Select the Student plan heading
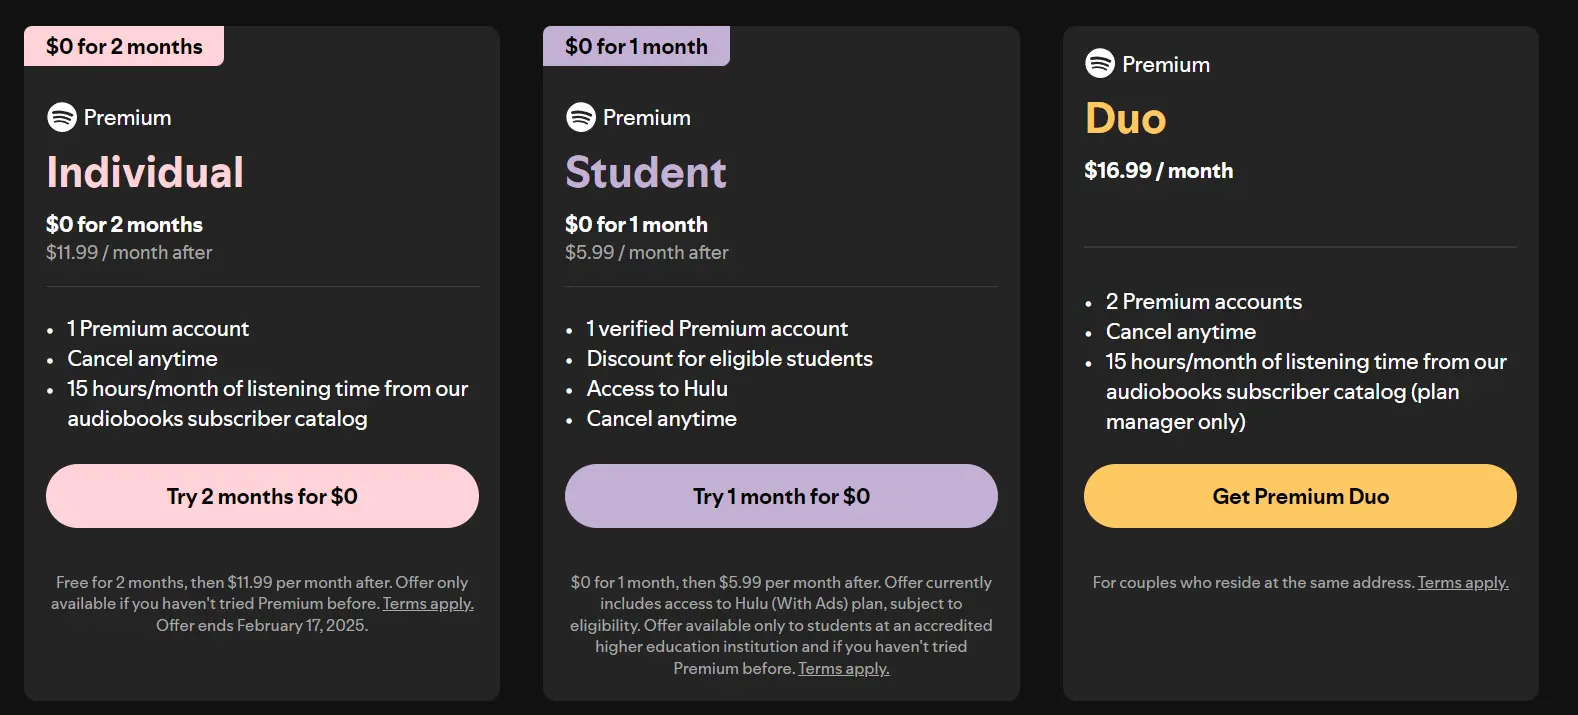This screenshot has height=715, width=1578. (x=646, y=172)
